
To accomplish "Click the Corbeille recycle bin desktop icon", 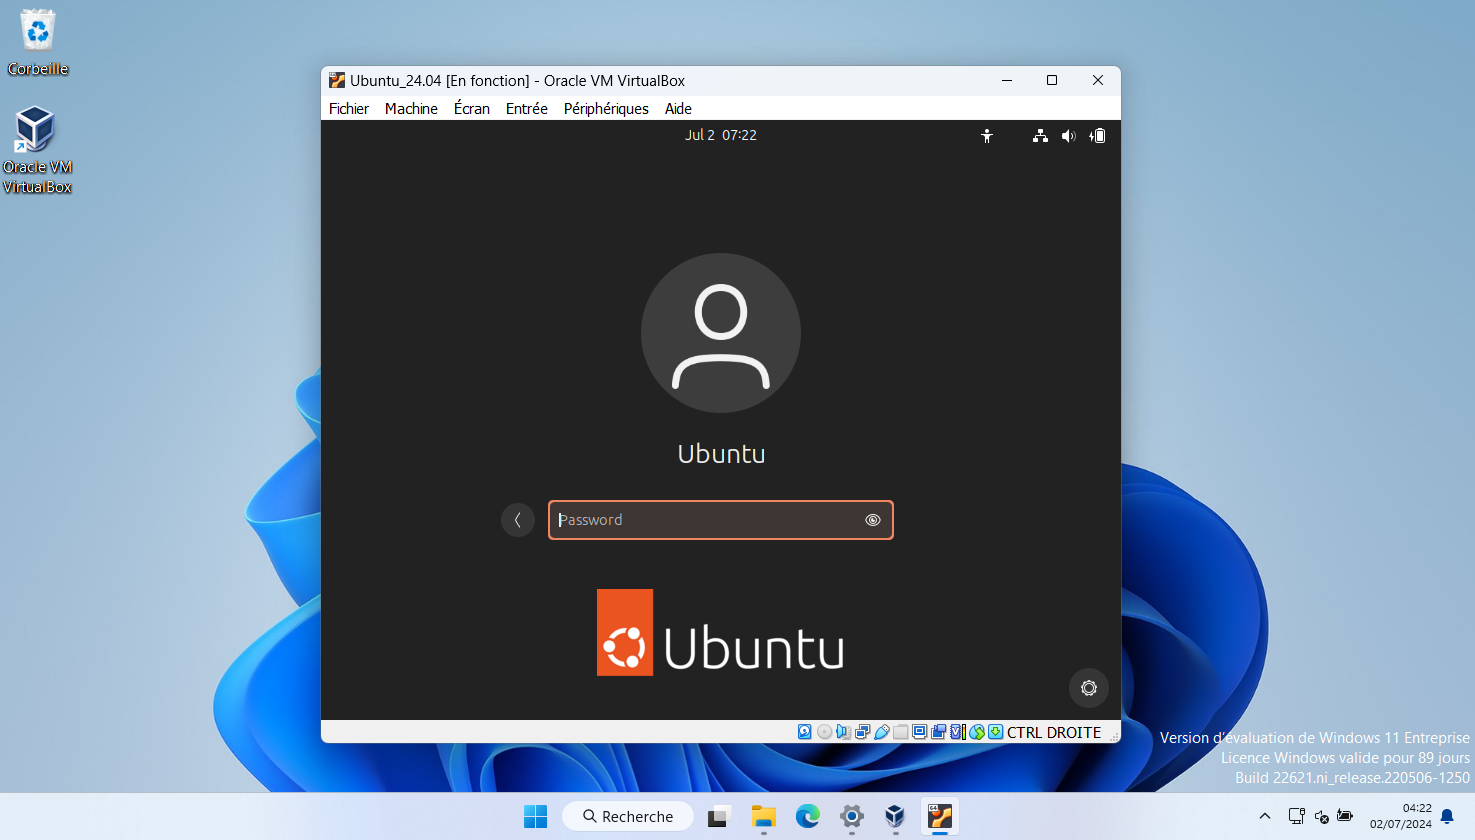I will [x=38, y=43].
